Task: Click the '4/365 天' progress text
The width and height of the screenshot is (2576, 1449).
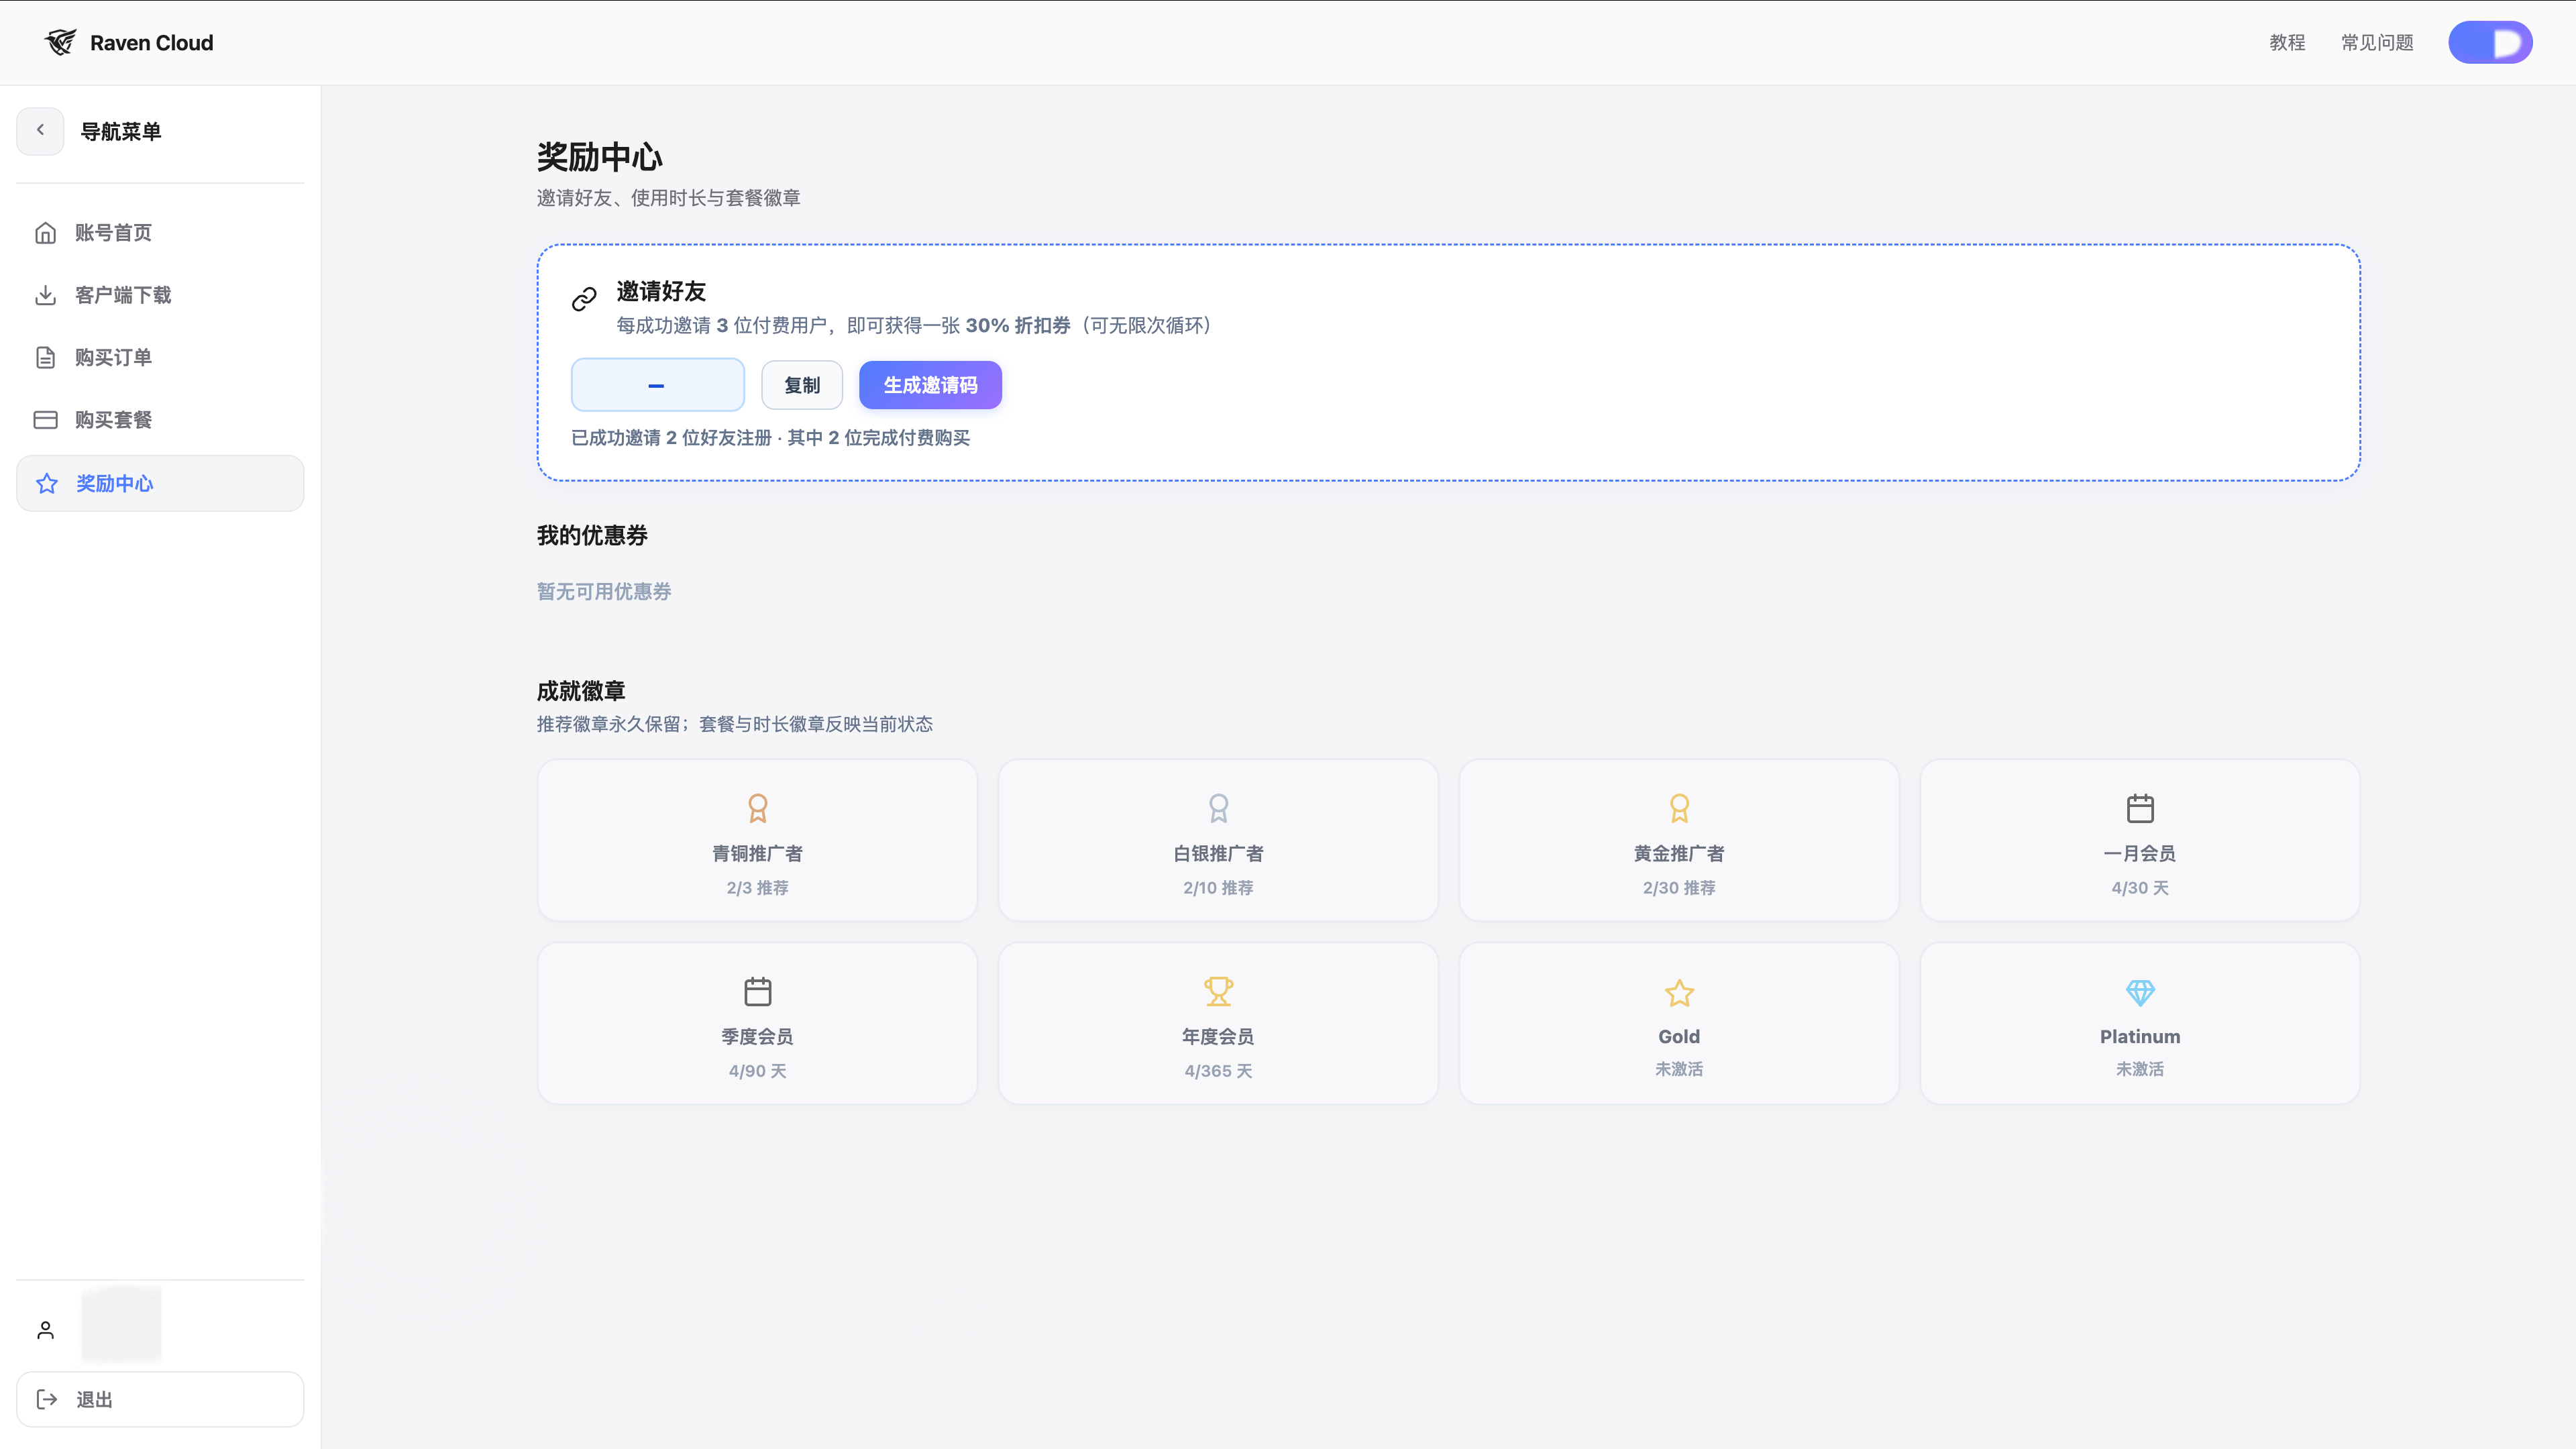Action: [x=1218, y=1070]
